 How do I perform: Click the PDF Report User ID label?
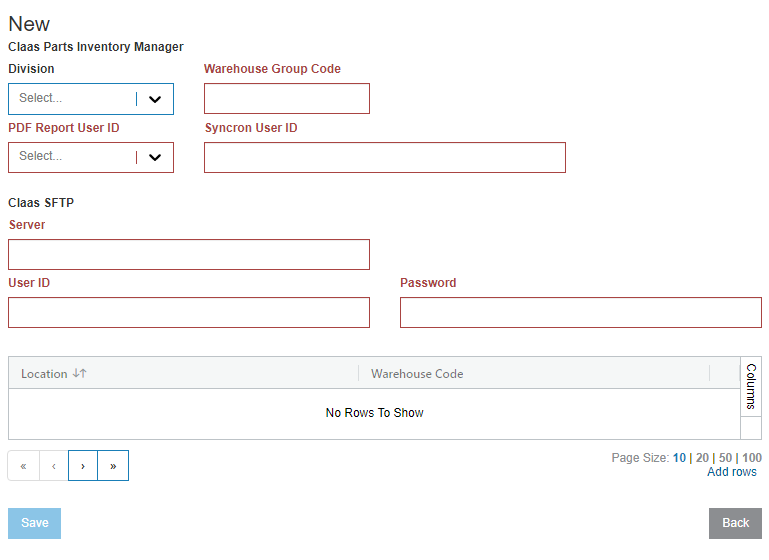coord(64,127)
